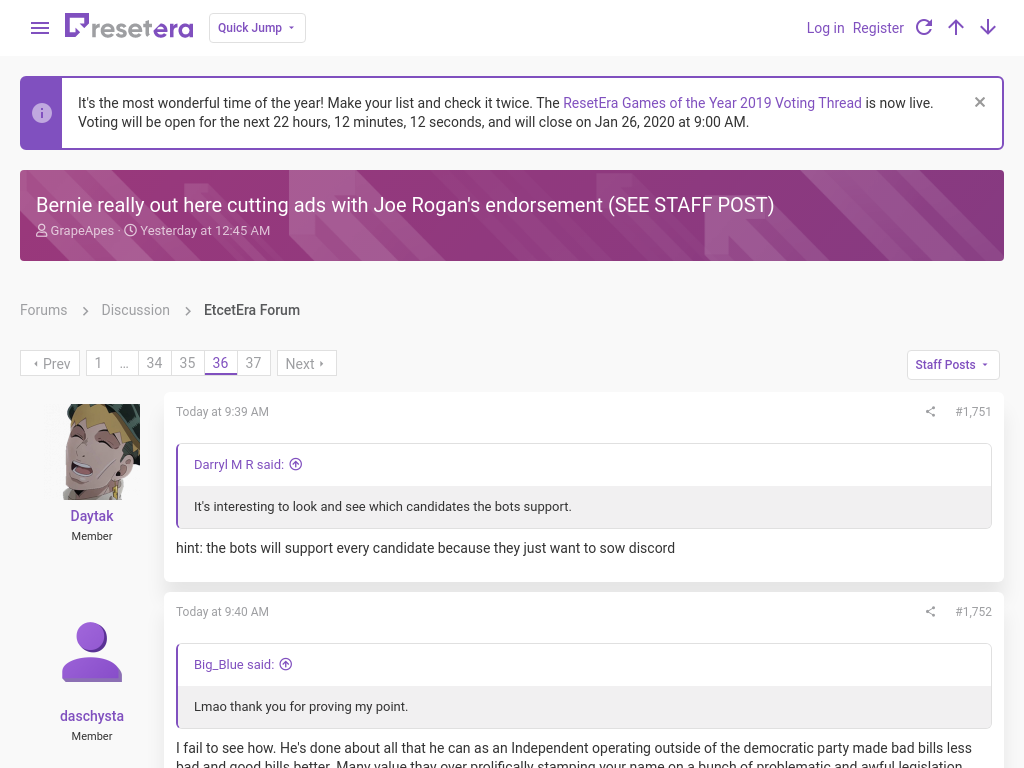Navigate to Discussion breadcrumb
The height and width of the screenshot is (768, 1024).
pyautogui.click(x=135, y=310)
